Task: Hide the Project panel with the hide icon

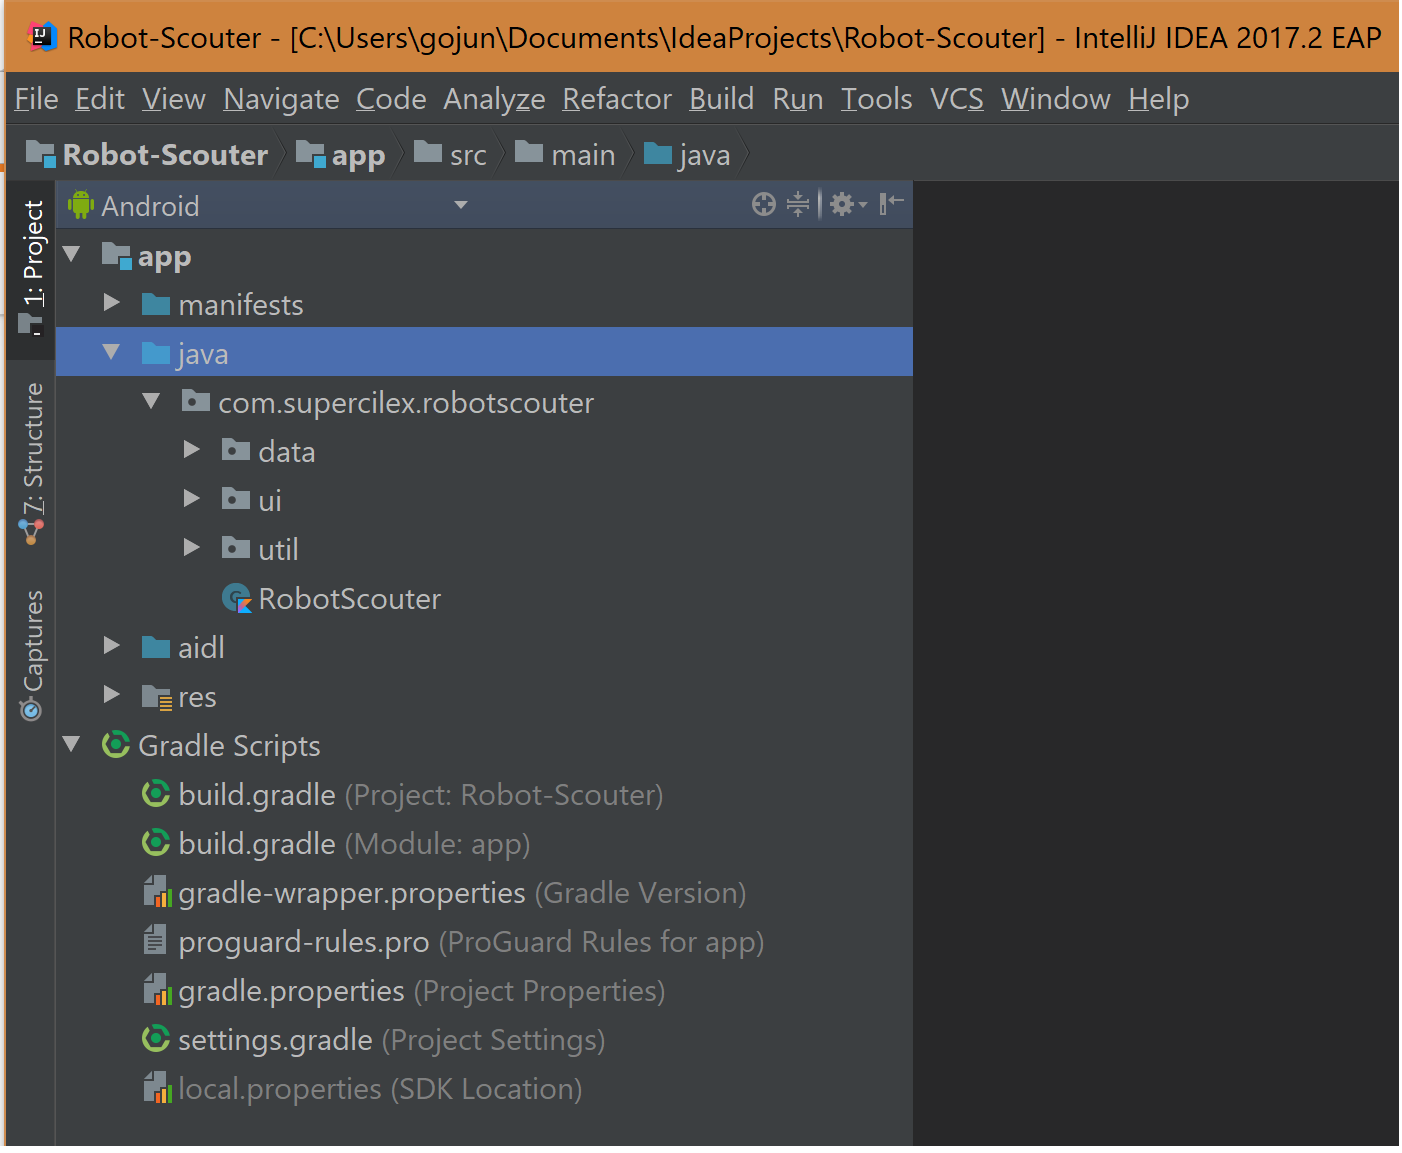Action: pyautogui.click(x=891, y=204)
